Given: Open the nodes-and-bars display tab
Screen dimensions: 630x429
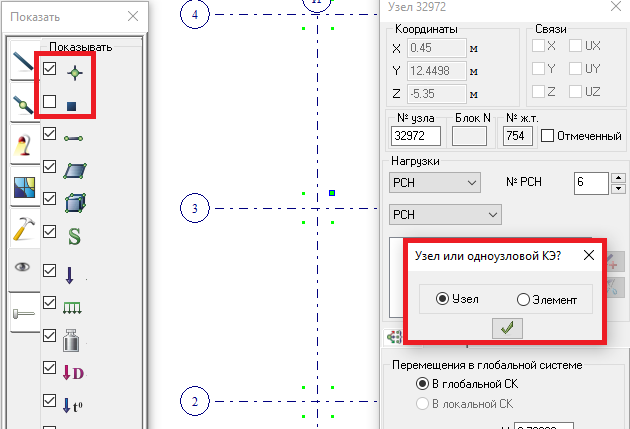Looking at the screenshot, I should point(23,104).
